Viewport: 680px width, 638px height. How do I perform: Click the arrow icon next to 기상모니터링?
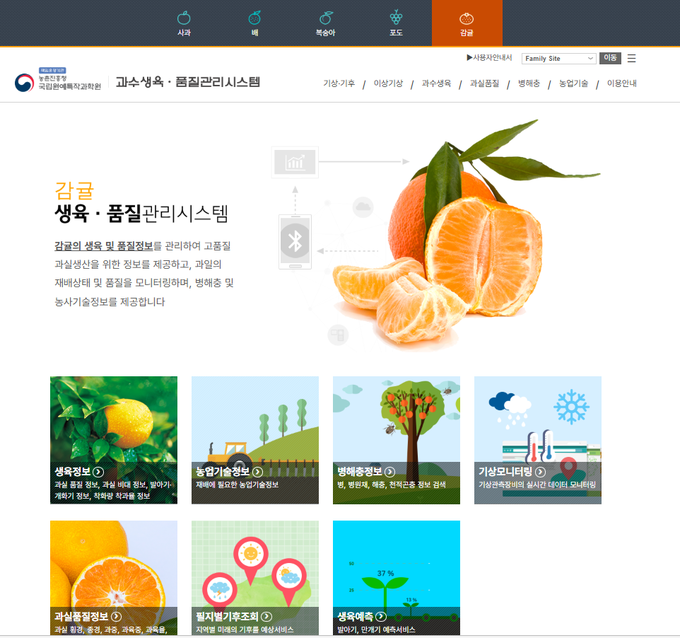click(x=540, y=472)
